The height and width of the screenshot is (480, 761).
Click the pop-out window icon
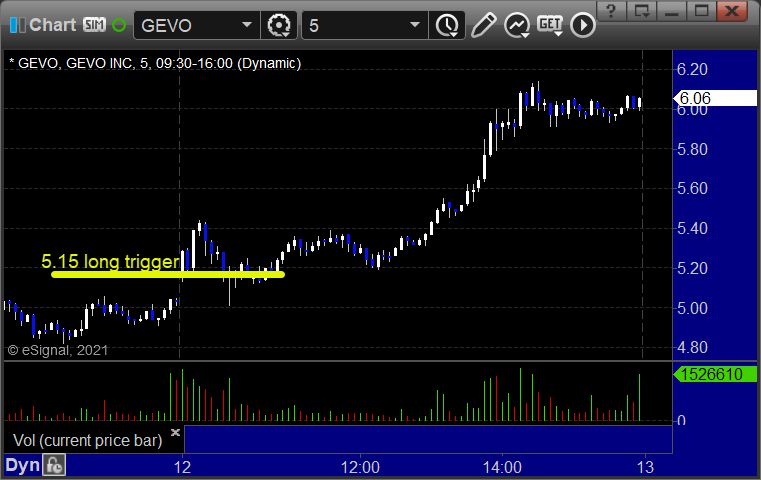(x=642, y=11)
